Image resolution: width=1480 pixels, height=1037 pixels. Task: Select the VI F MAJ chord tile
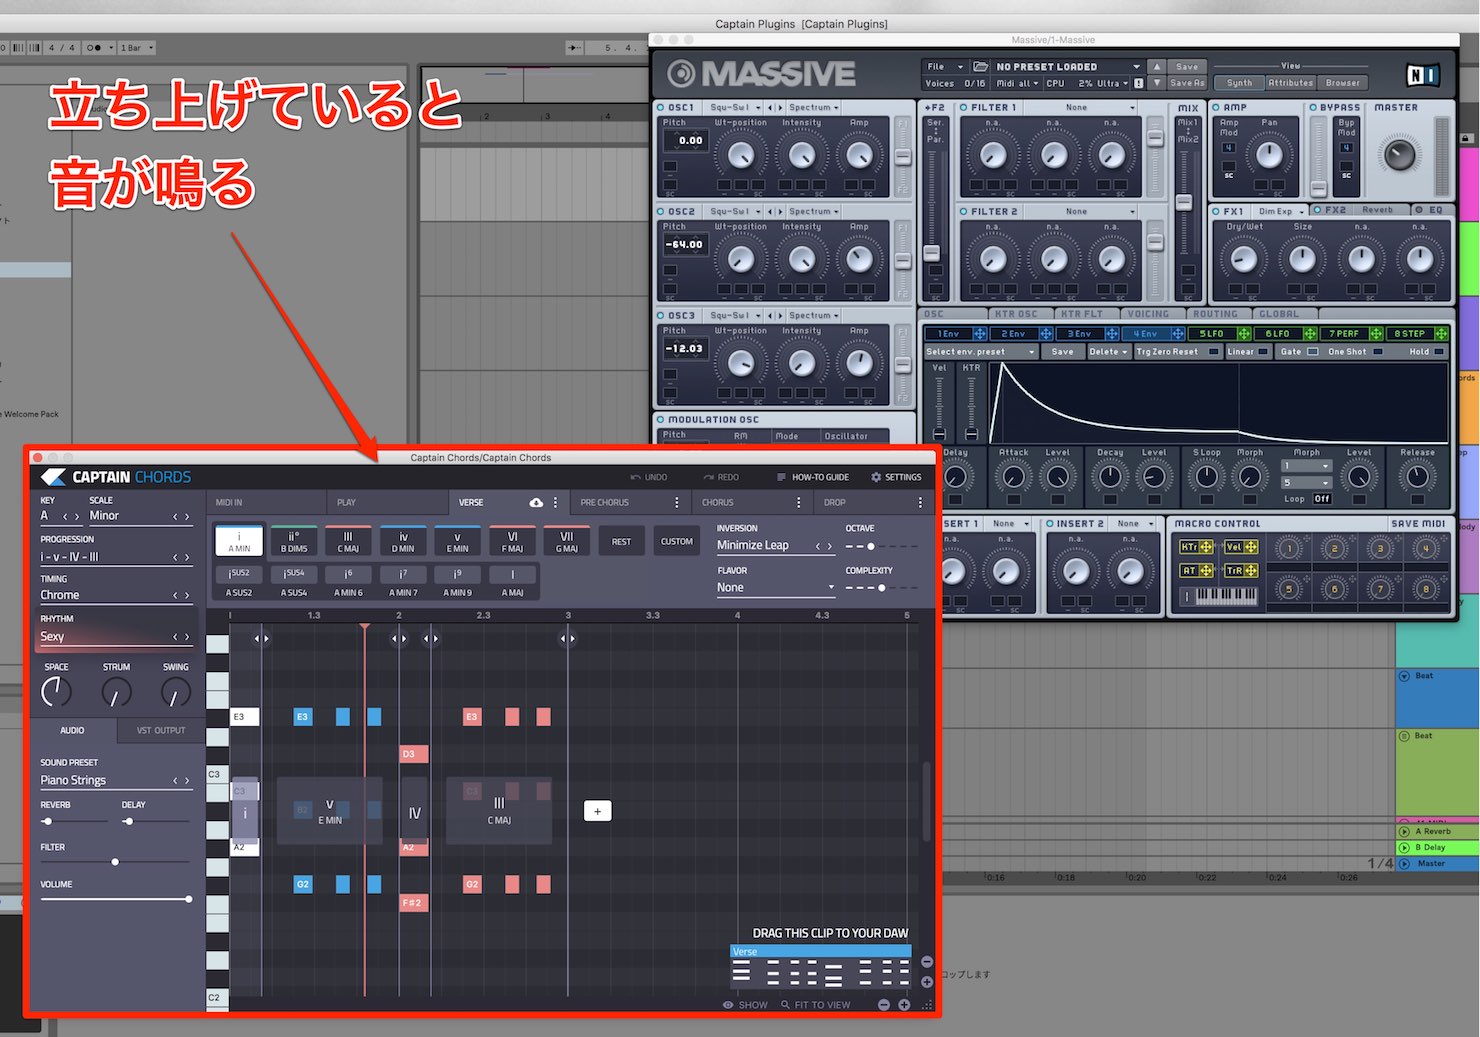512,541
